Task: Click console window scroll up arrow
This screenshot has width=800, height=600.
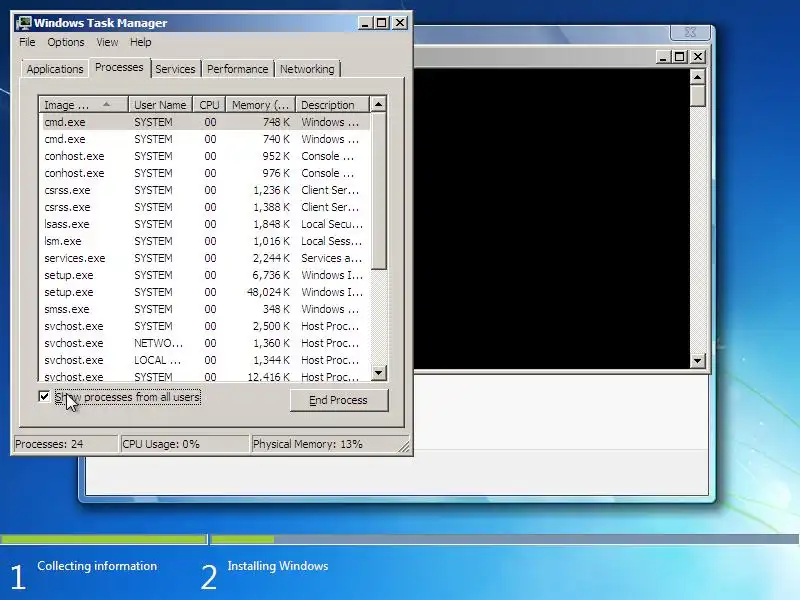Action: [697, 77]
